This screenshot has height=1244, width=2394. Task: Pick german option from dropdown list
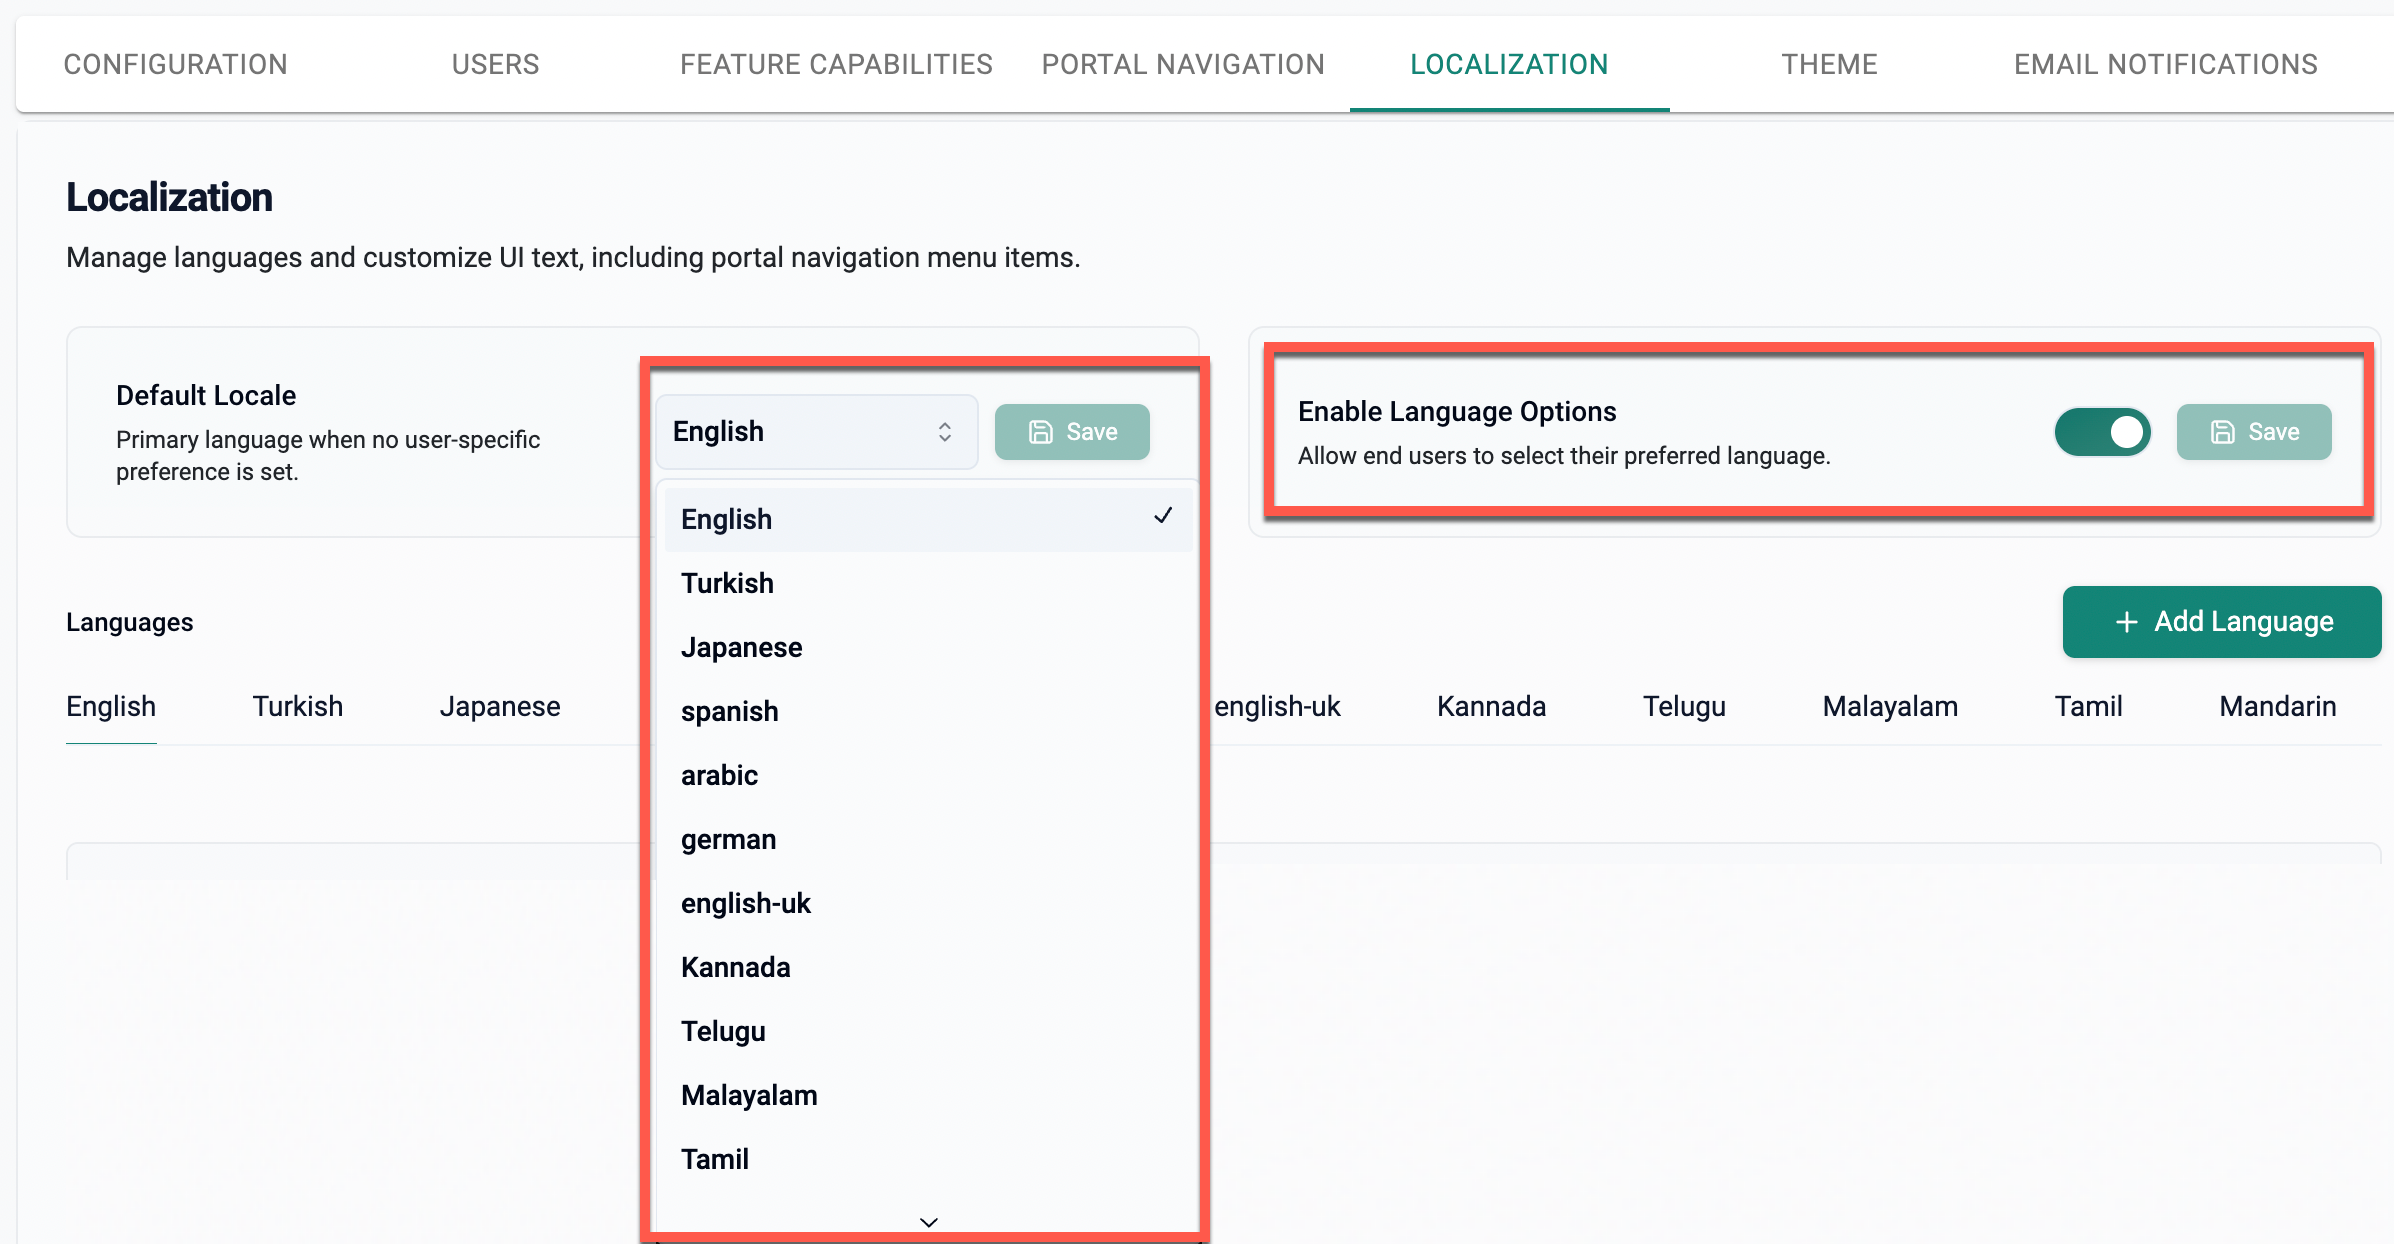728,839
